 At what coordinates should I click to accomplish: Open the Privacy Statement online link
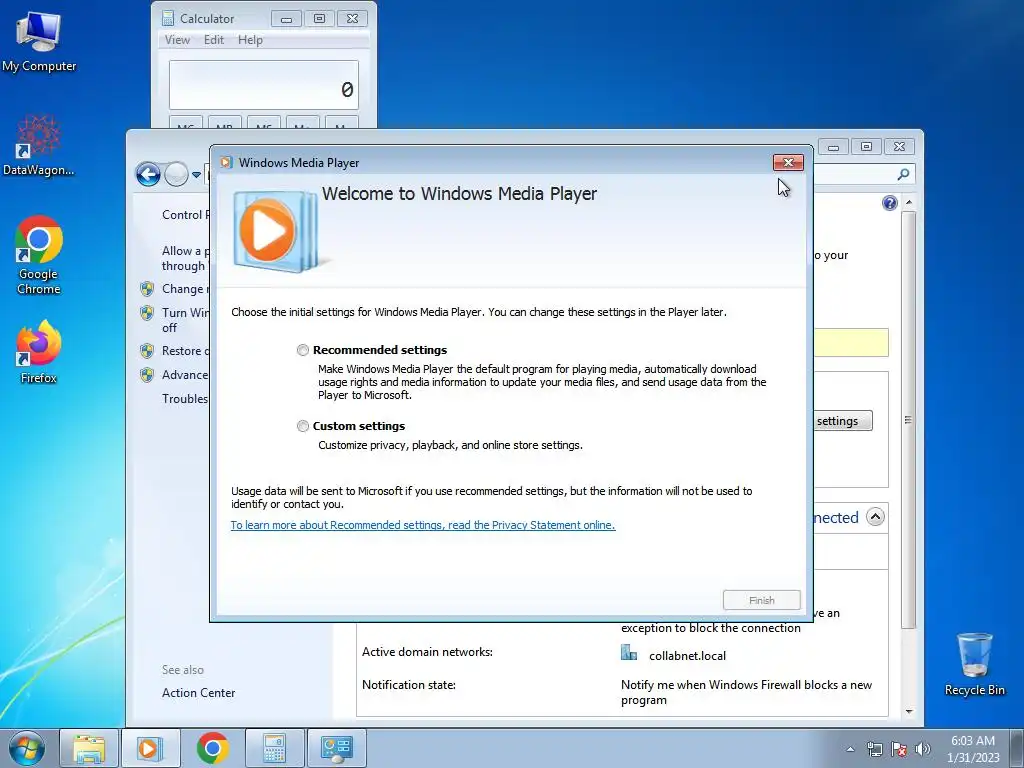423,525
